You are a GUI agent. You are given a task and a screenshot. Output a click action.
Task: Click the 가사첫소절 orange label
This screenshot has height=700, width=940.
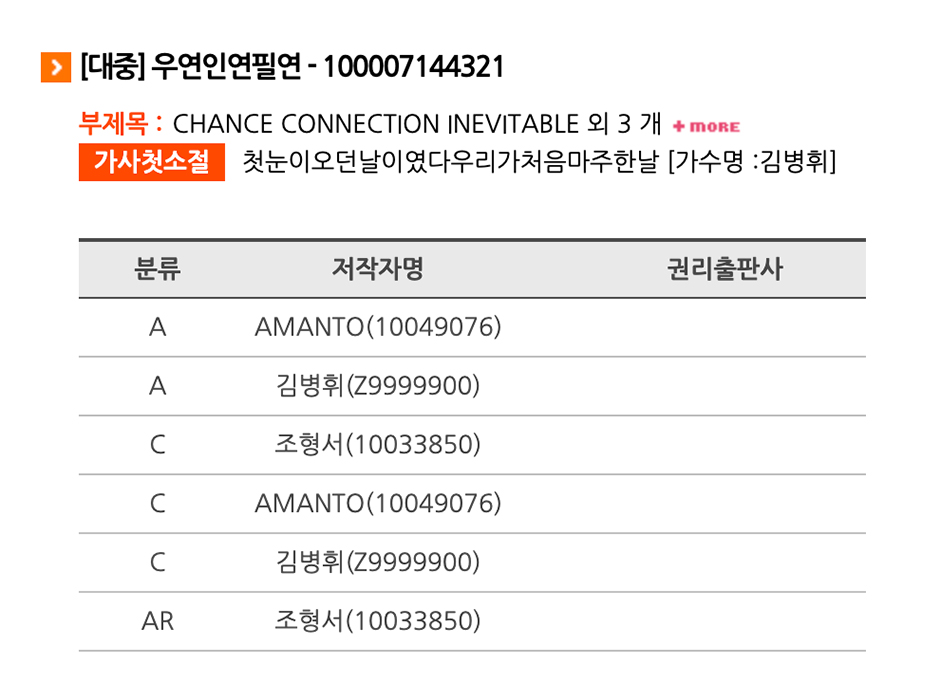point(152,162)
